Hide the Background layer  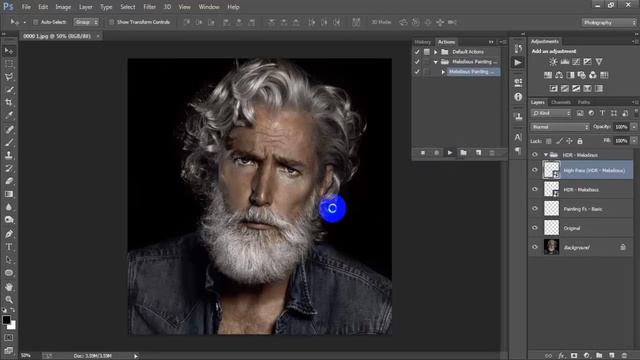pos(535,247)
